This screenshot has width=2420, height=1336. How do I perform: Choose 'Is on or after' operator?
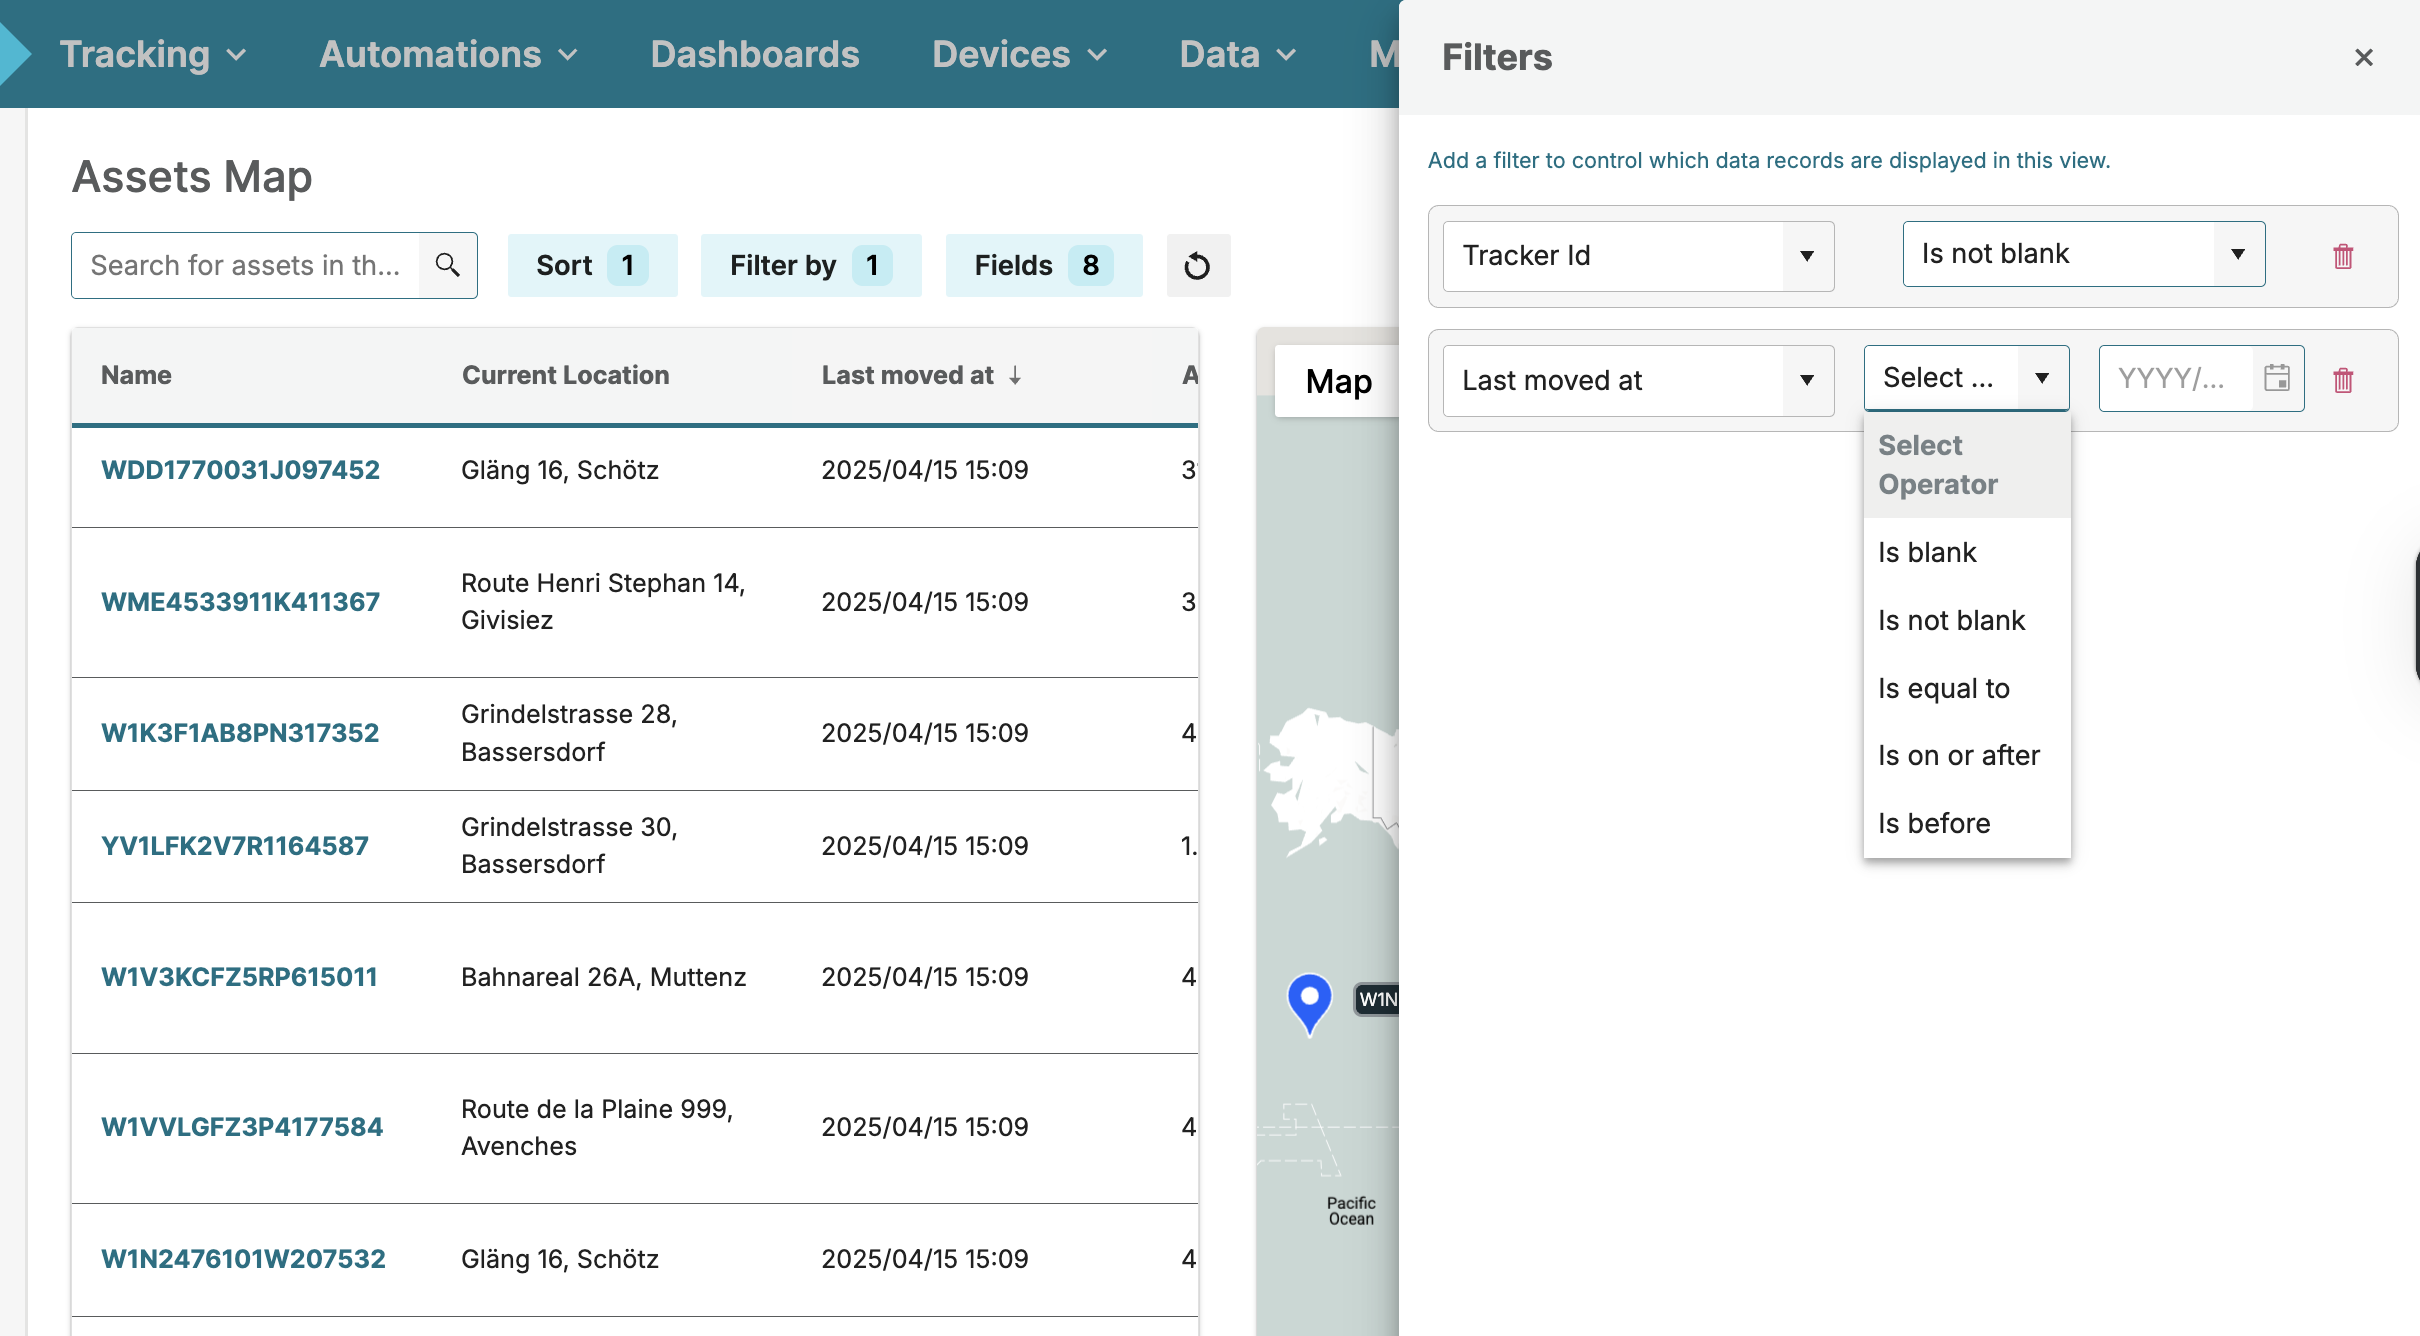[x=1958, y=755]
